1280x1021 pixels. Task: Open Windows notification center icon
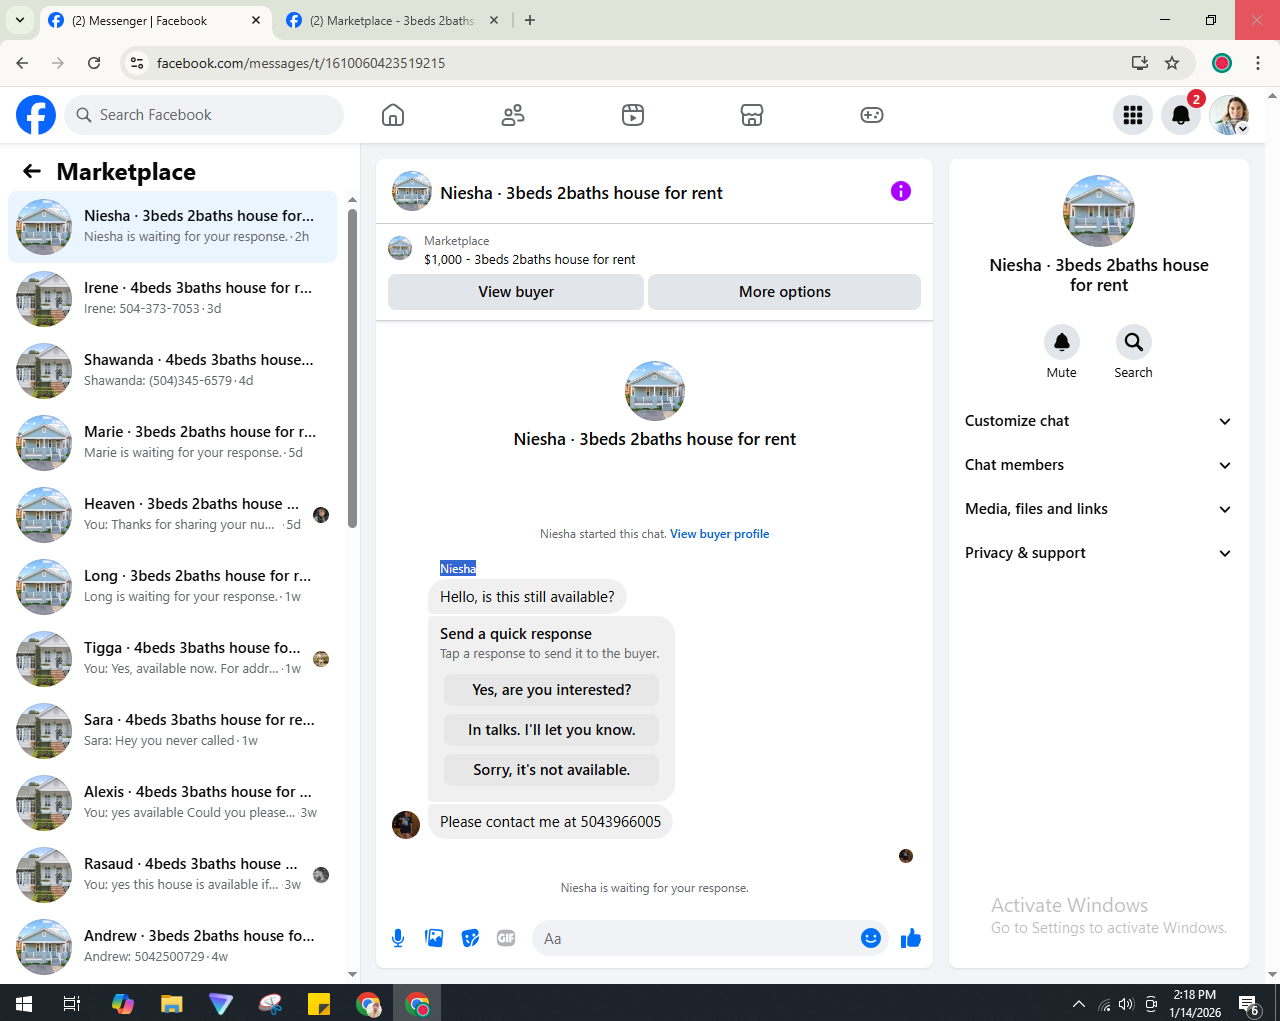click(x=1249, y=1004)
